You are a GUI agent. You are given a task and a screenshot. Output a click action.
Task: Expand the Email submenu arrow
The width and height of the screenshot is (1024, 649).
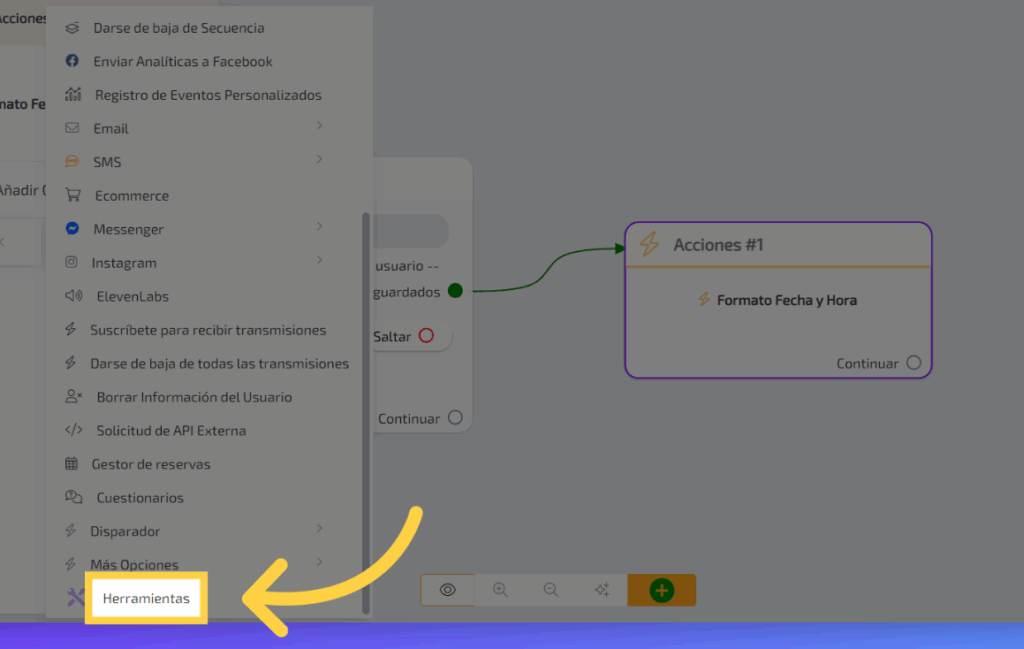coord(319,126)
